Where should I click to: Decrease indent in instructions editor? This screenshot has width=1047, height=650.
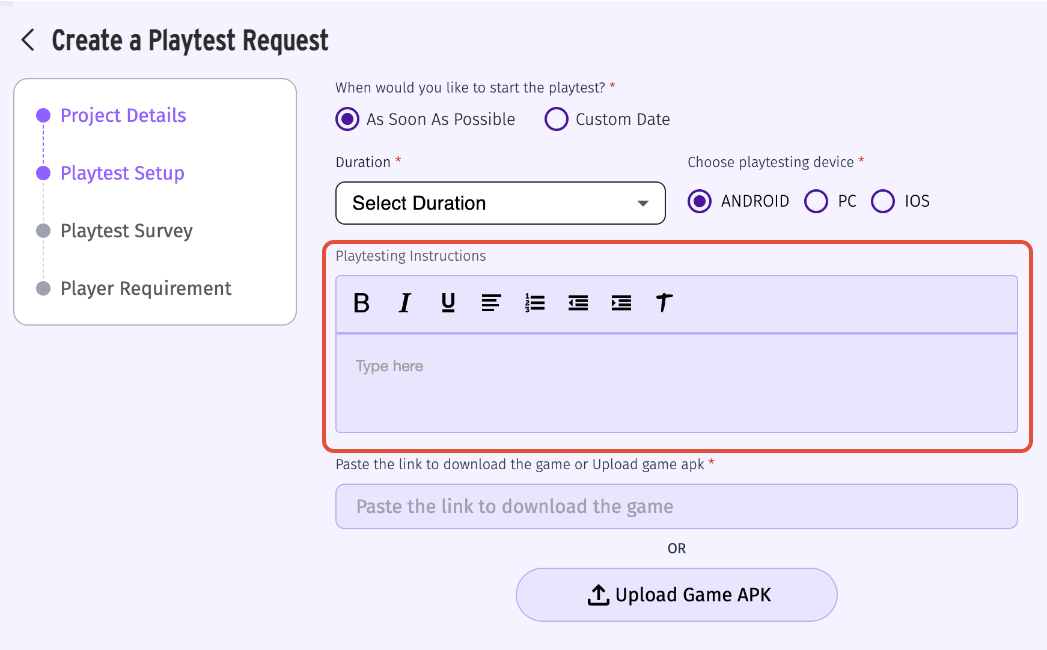click(x=578, y=303)
